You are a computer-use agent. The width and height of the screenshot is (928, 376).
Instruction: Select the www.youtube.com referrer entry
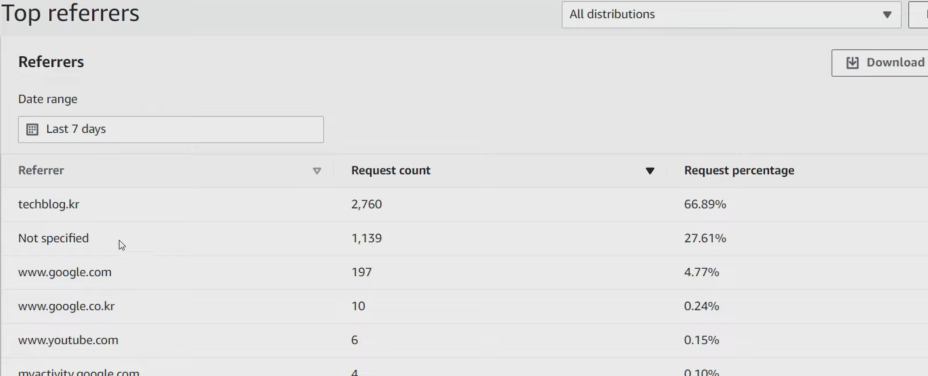point(68,340)
